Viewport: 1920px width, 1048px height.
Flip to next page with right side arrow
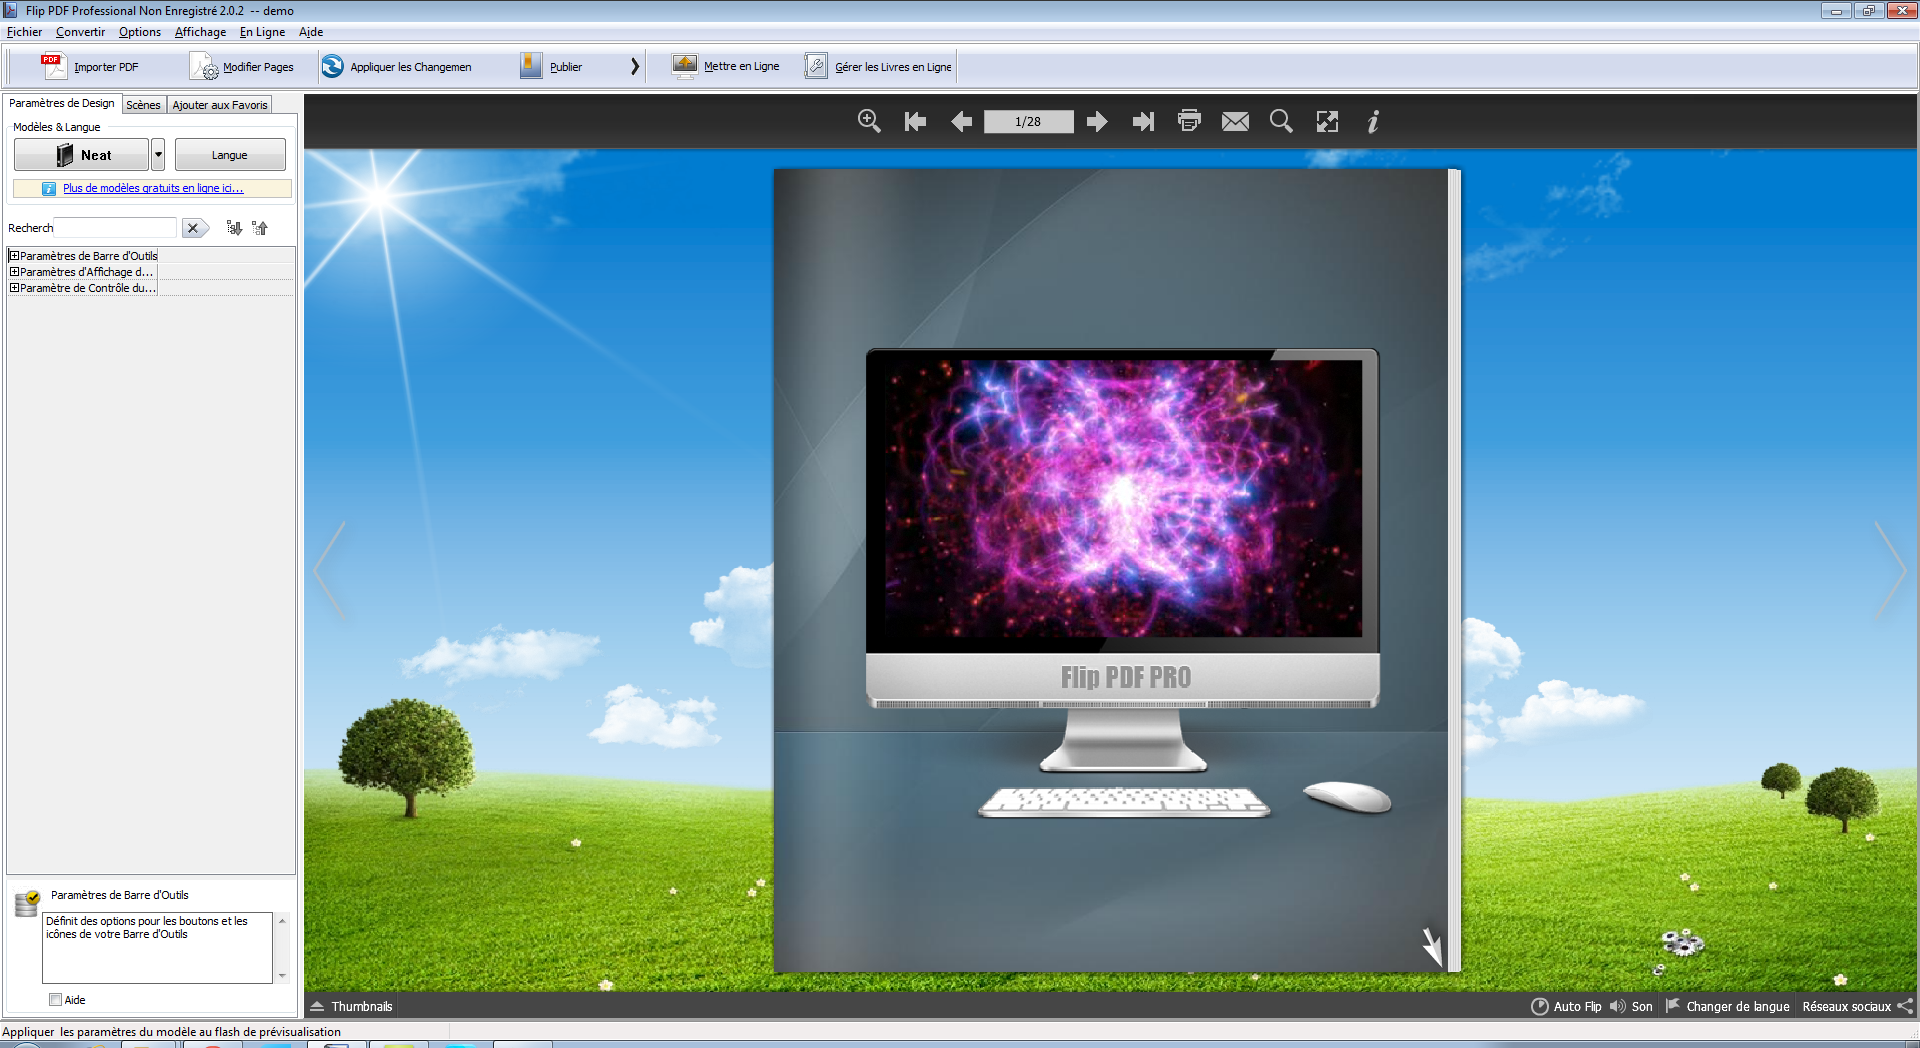[1891, 570]
